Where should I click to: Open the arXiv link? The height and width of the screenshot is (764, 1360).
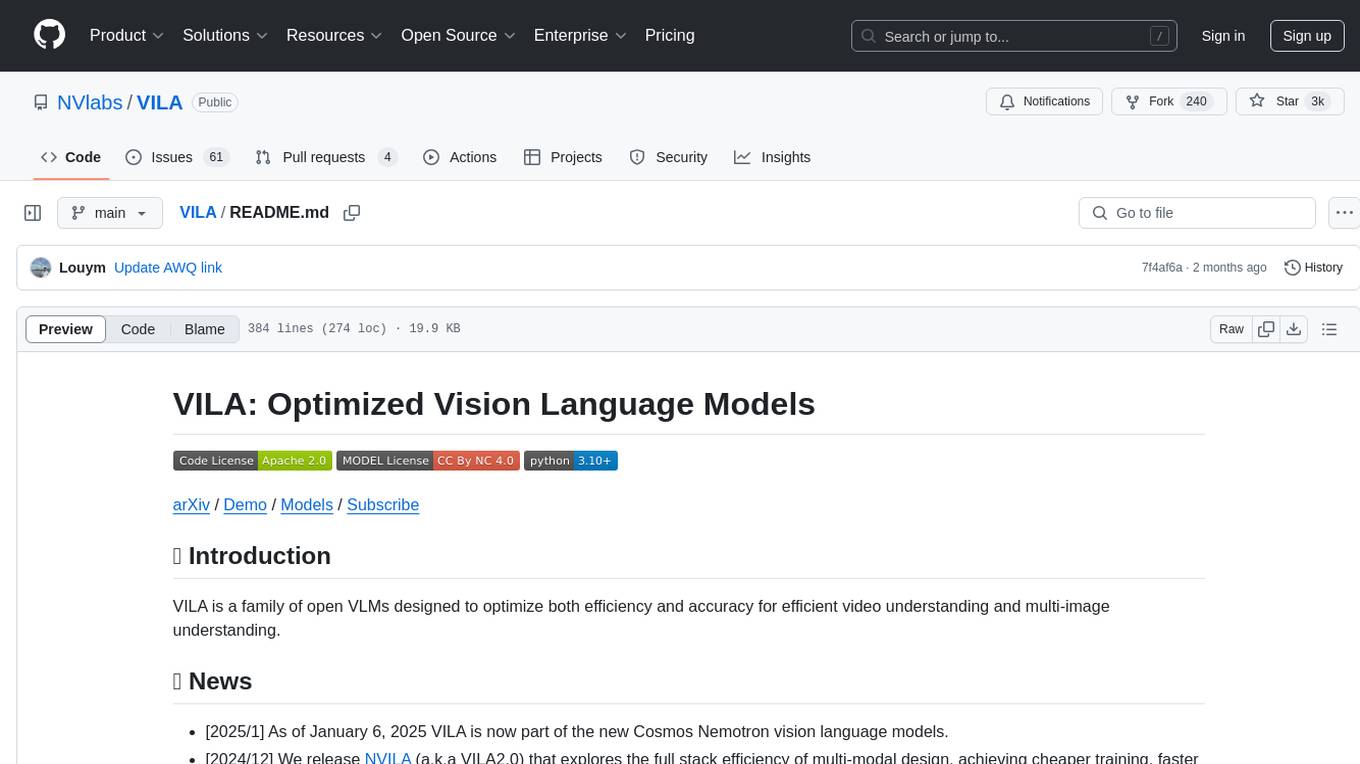191,505
